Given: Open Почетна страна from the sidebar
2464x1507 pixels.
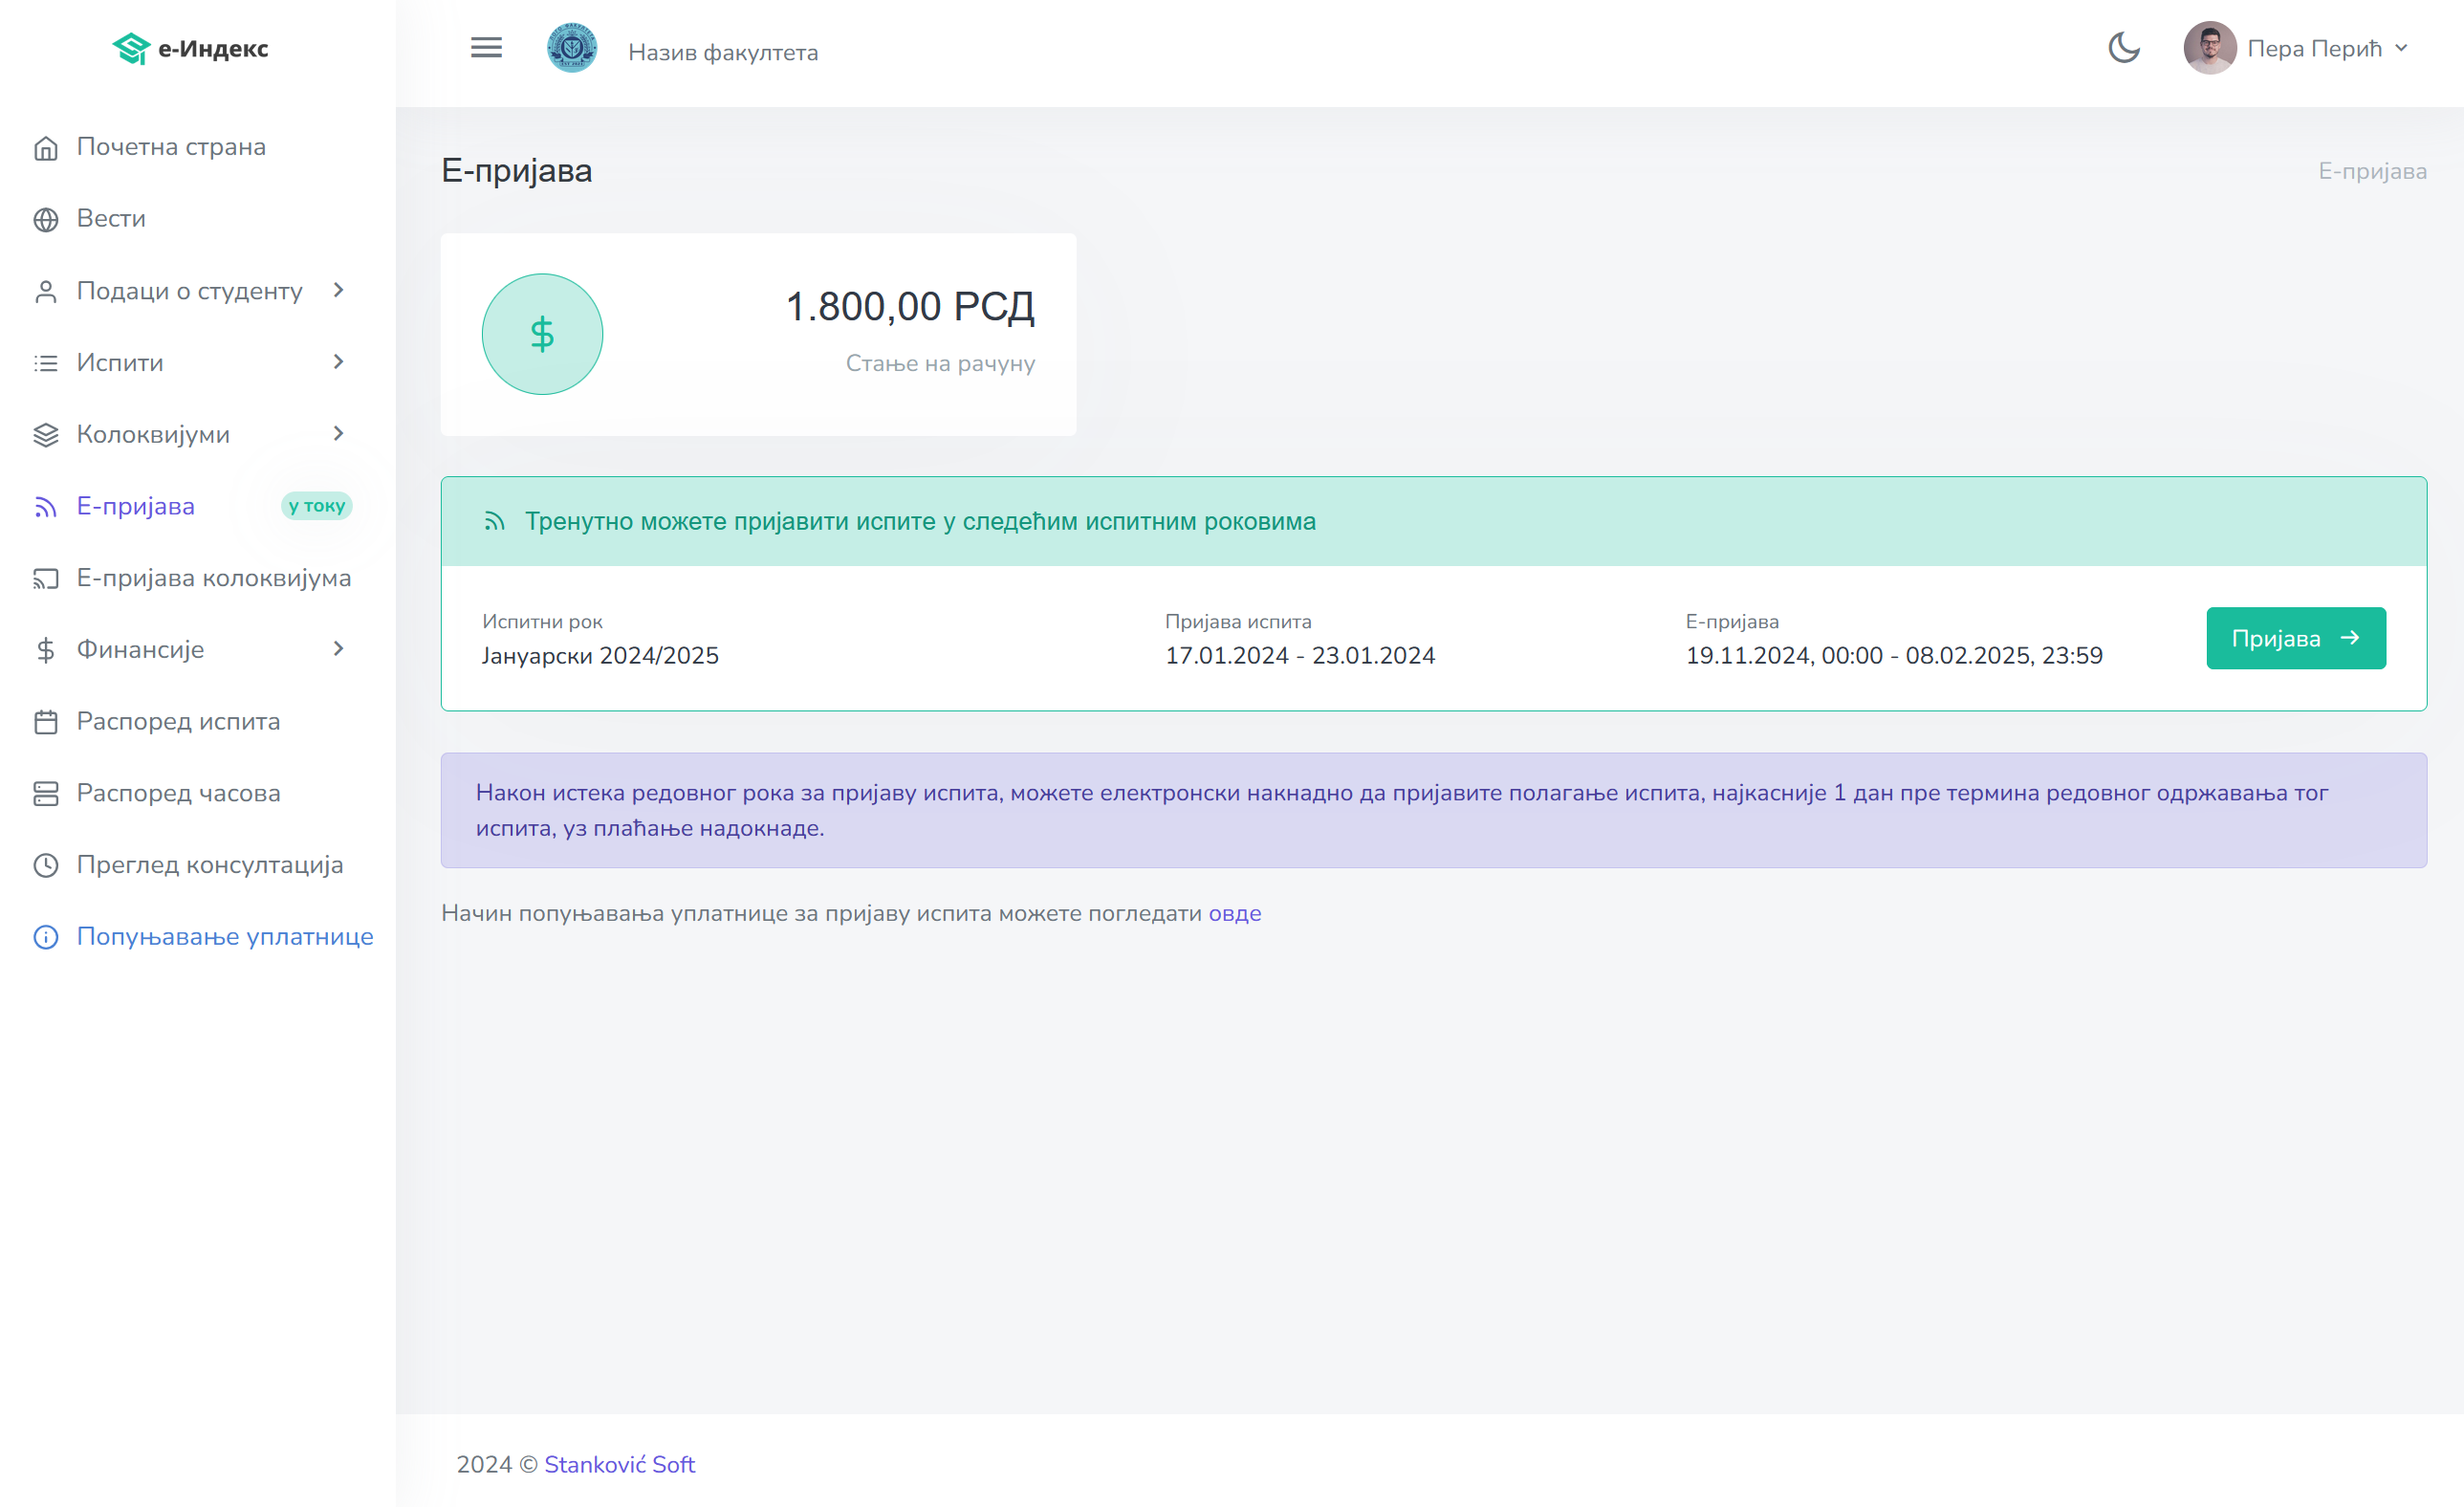Looking at the screenshot, I should [171, 147].
